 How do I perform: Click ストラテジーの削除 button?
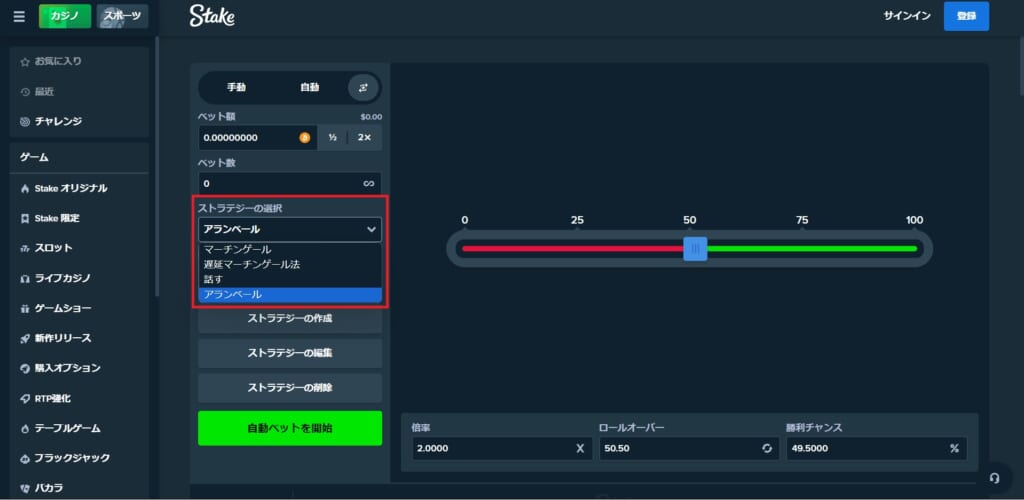[289, 388]
